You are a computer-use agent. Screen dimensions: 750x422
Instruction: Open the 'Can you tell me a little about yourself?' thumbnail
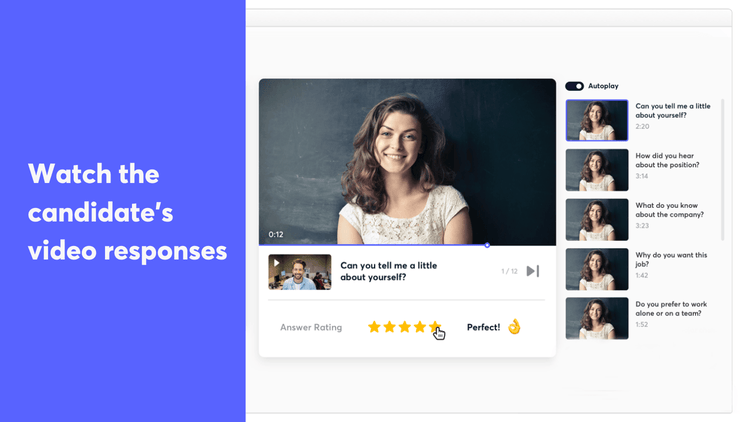tap(596, 120)
